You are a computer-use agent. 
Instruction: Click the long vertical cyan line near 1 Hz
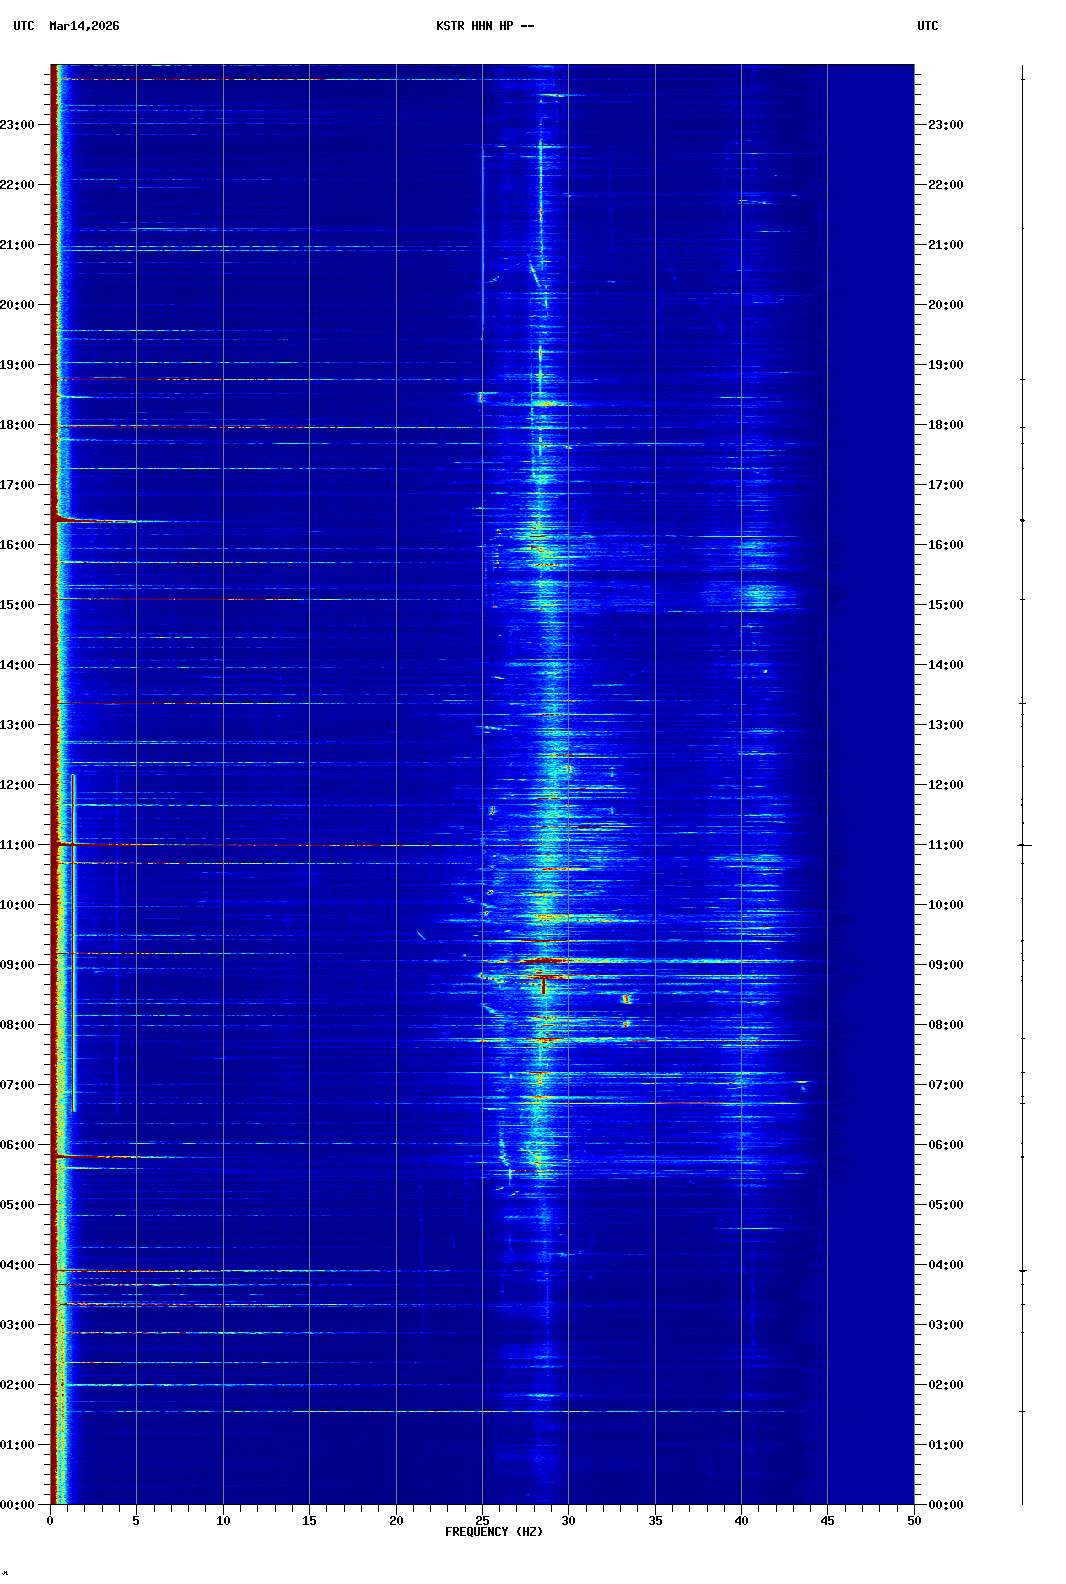(73, 940)
